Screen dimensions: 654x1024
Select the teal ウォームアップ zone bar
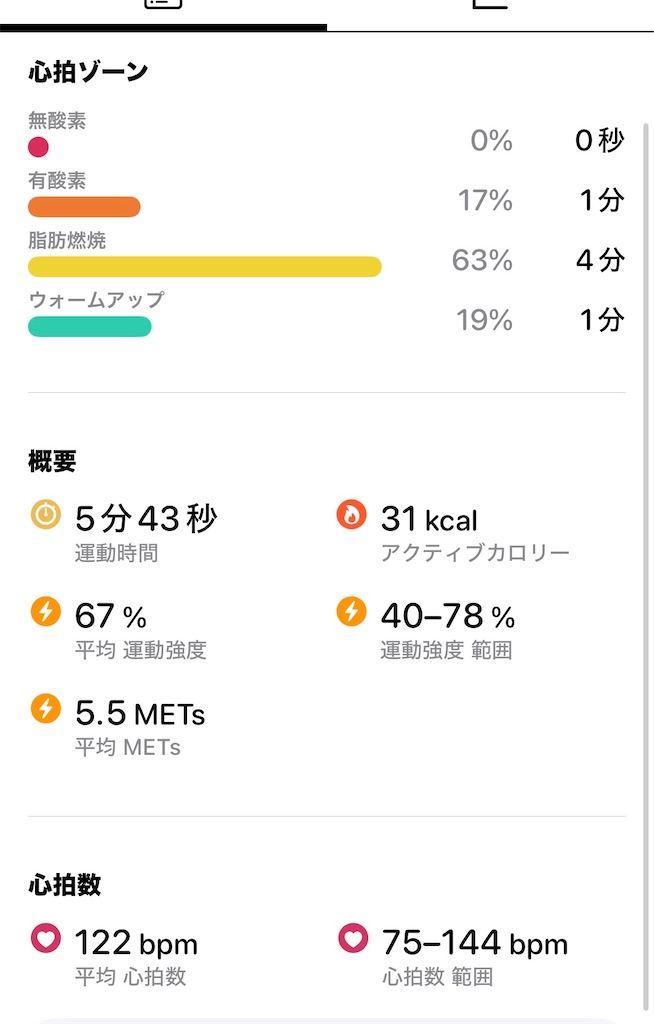pos(90,327)
